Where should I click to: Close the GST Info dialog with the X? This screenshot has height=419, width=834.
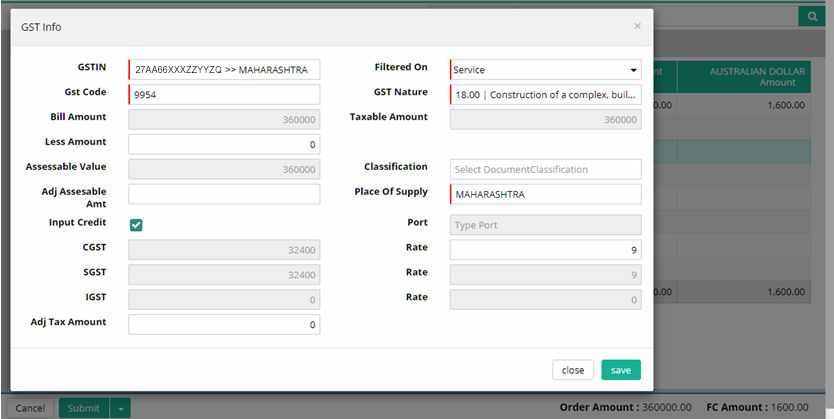pos(637,26)
